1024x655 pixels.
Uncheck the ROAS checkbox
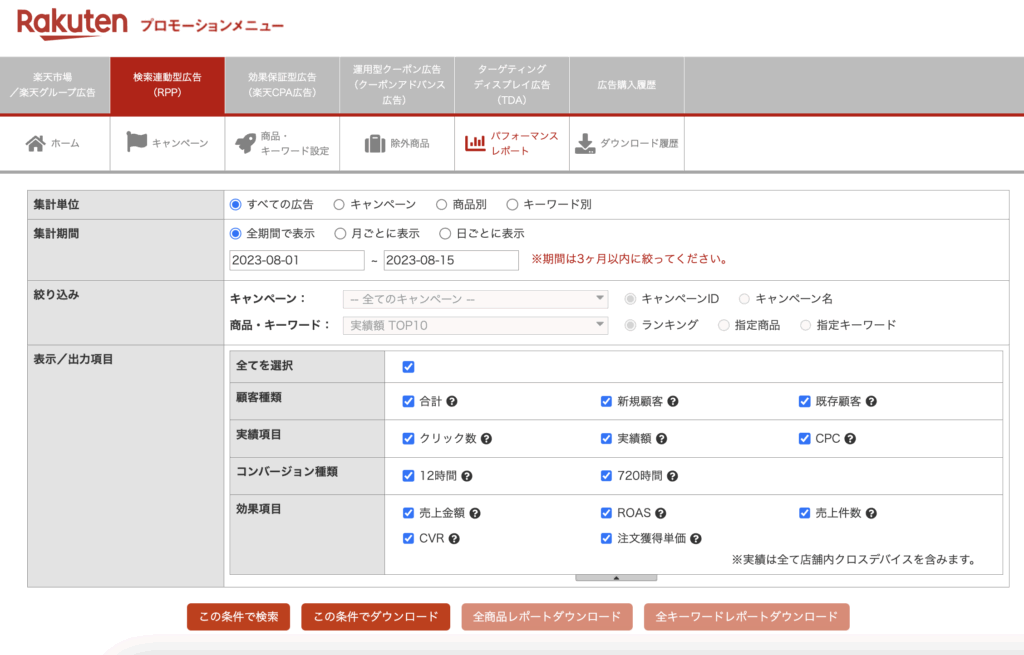click(x=607, y=513)
